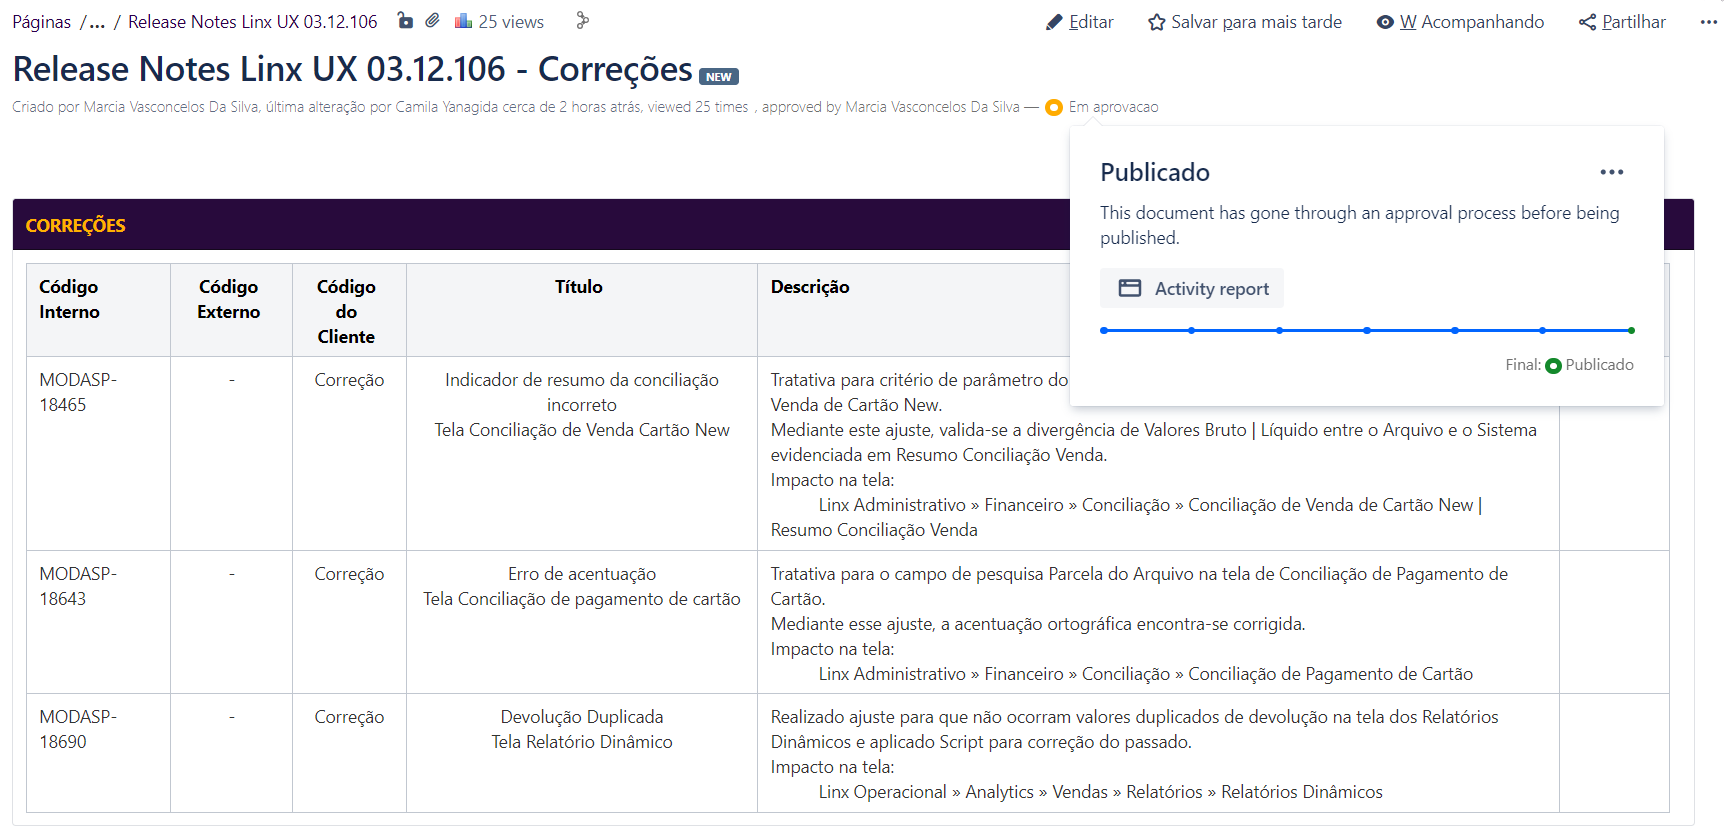Screen dimensions: 1734x839
Task: Open Release Notes Linx UX 03.12.106 breadcrumb
Action: tap(253, 22)
